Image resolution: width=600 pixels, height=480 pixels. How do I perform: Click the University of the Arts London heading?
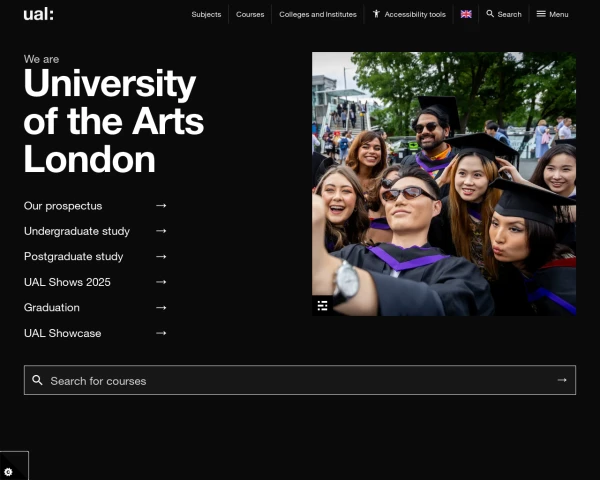pyautogui.click(x=114, y=121)
